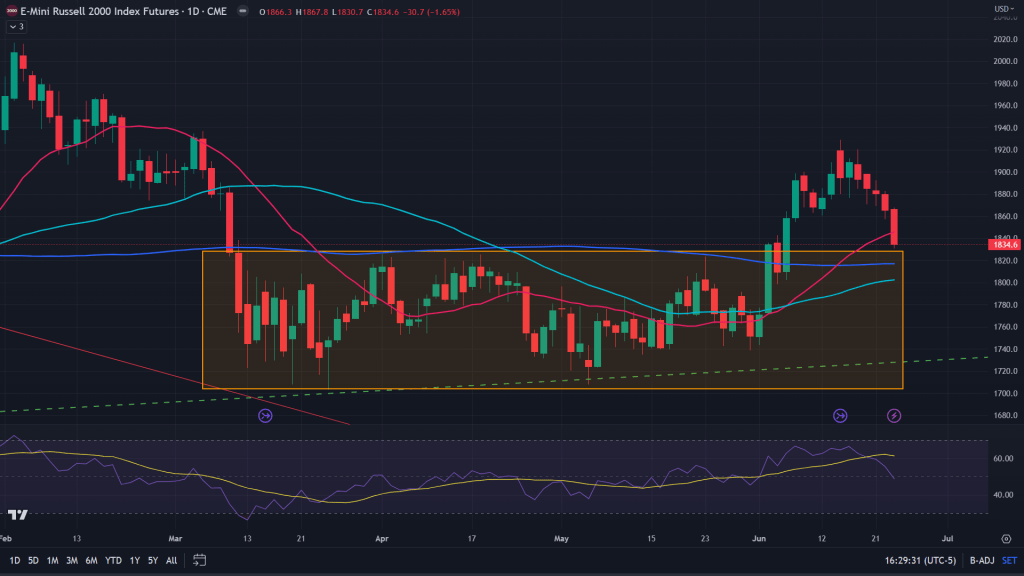Expand the collapsed indicators legend showing 3
Viewport: 1024px width, 576px height.
[x=15, y=26]
